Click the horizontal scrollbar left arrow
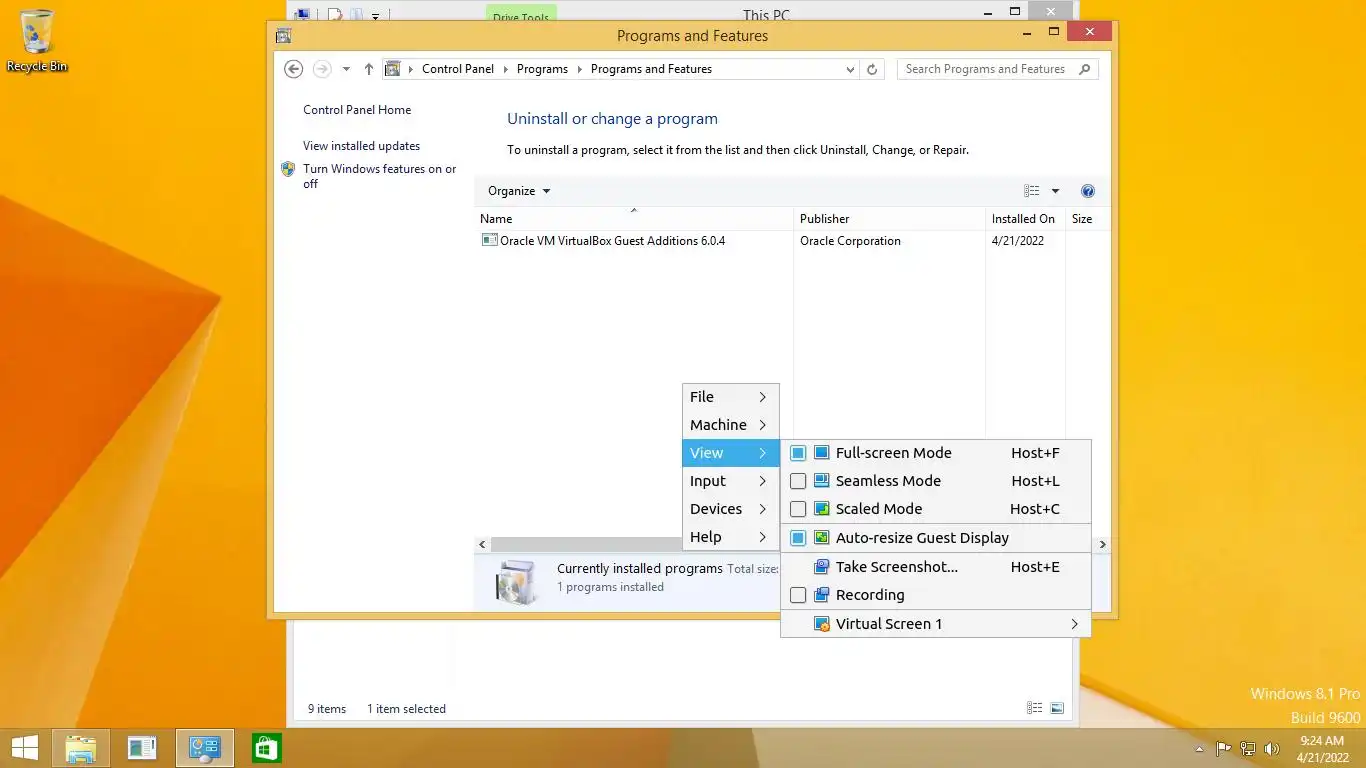Screen dimensions: 1366x768 482,545
